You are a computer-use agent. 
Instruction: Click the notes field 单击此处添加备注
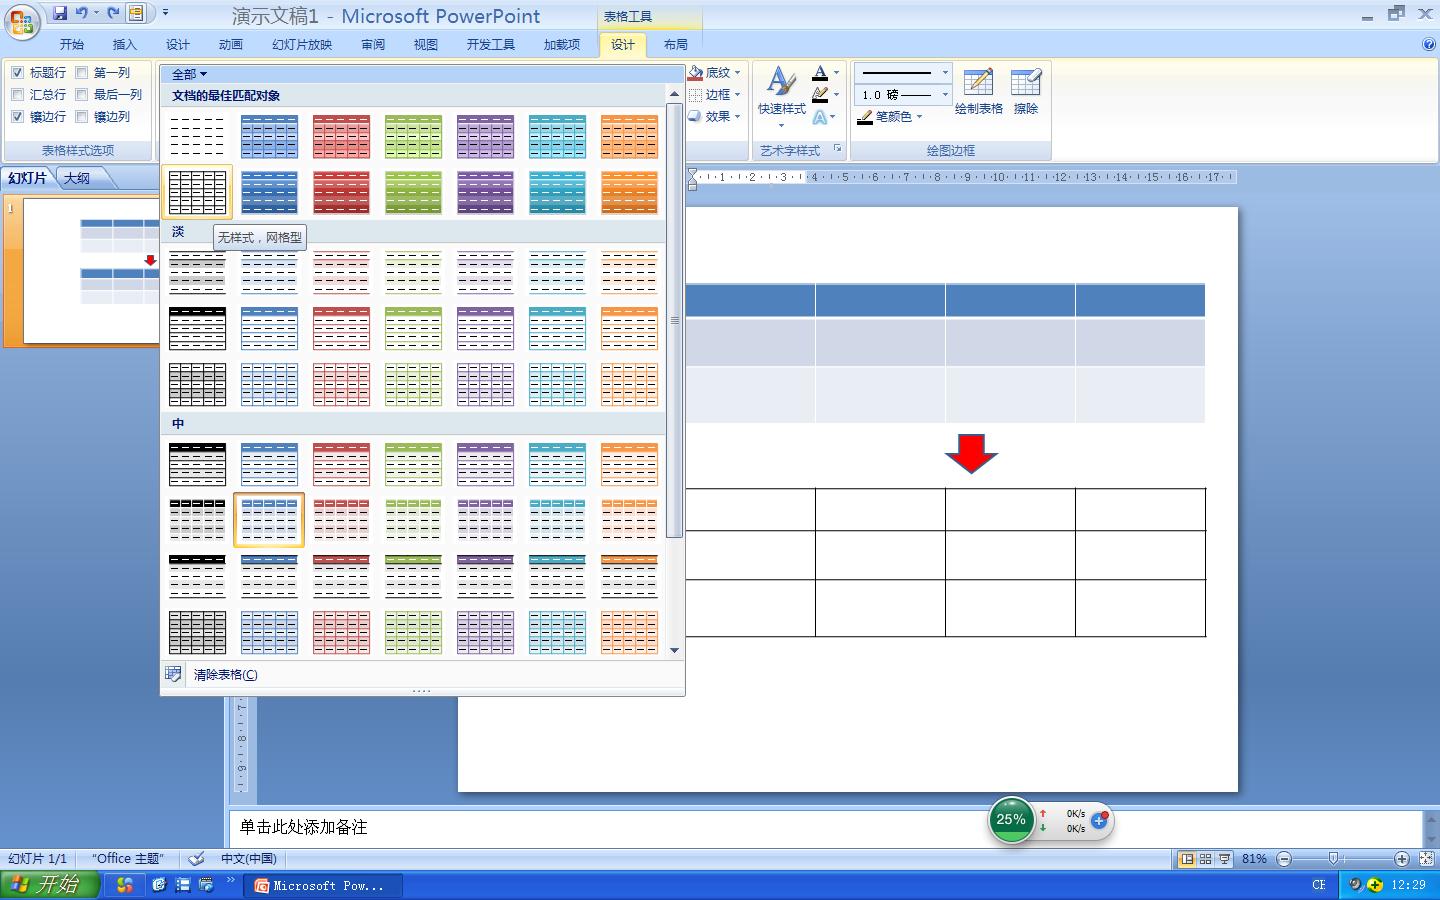[x=825, y=827]
